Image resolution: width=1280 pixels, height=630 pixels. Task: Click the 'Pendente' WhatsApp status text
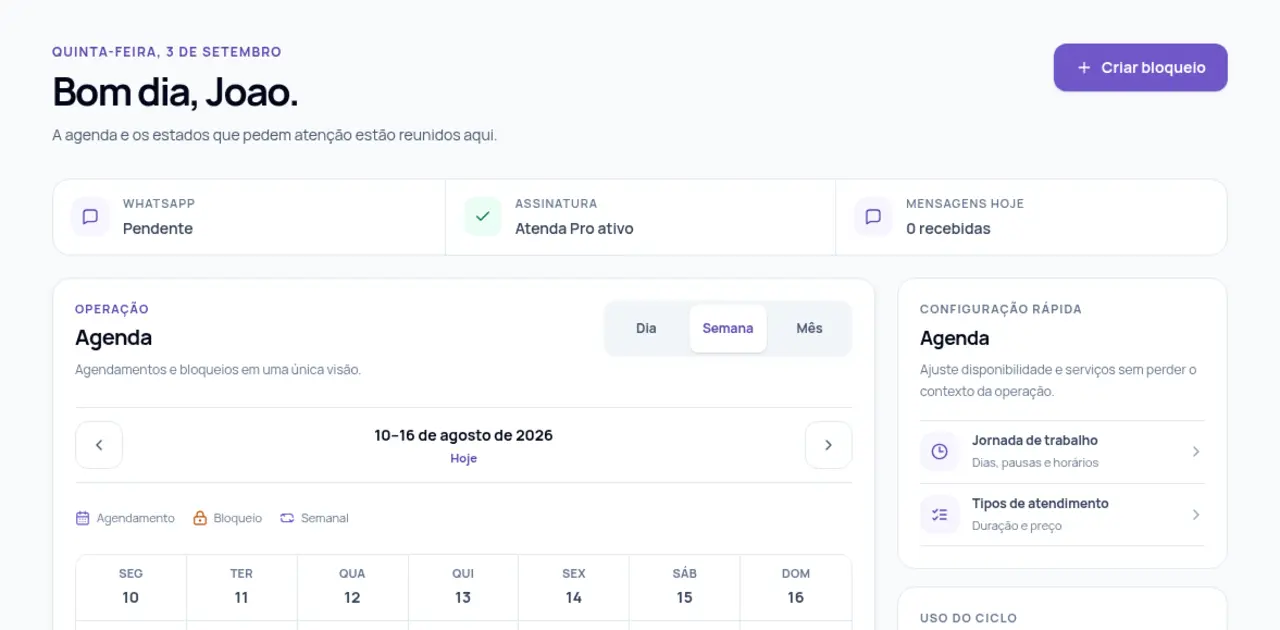158,228
